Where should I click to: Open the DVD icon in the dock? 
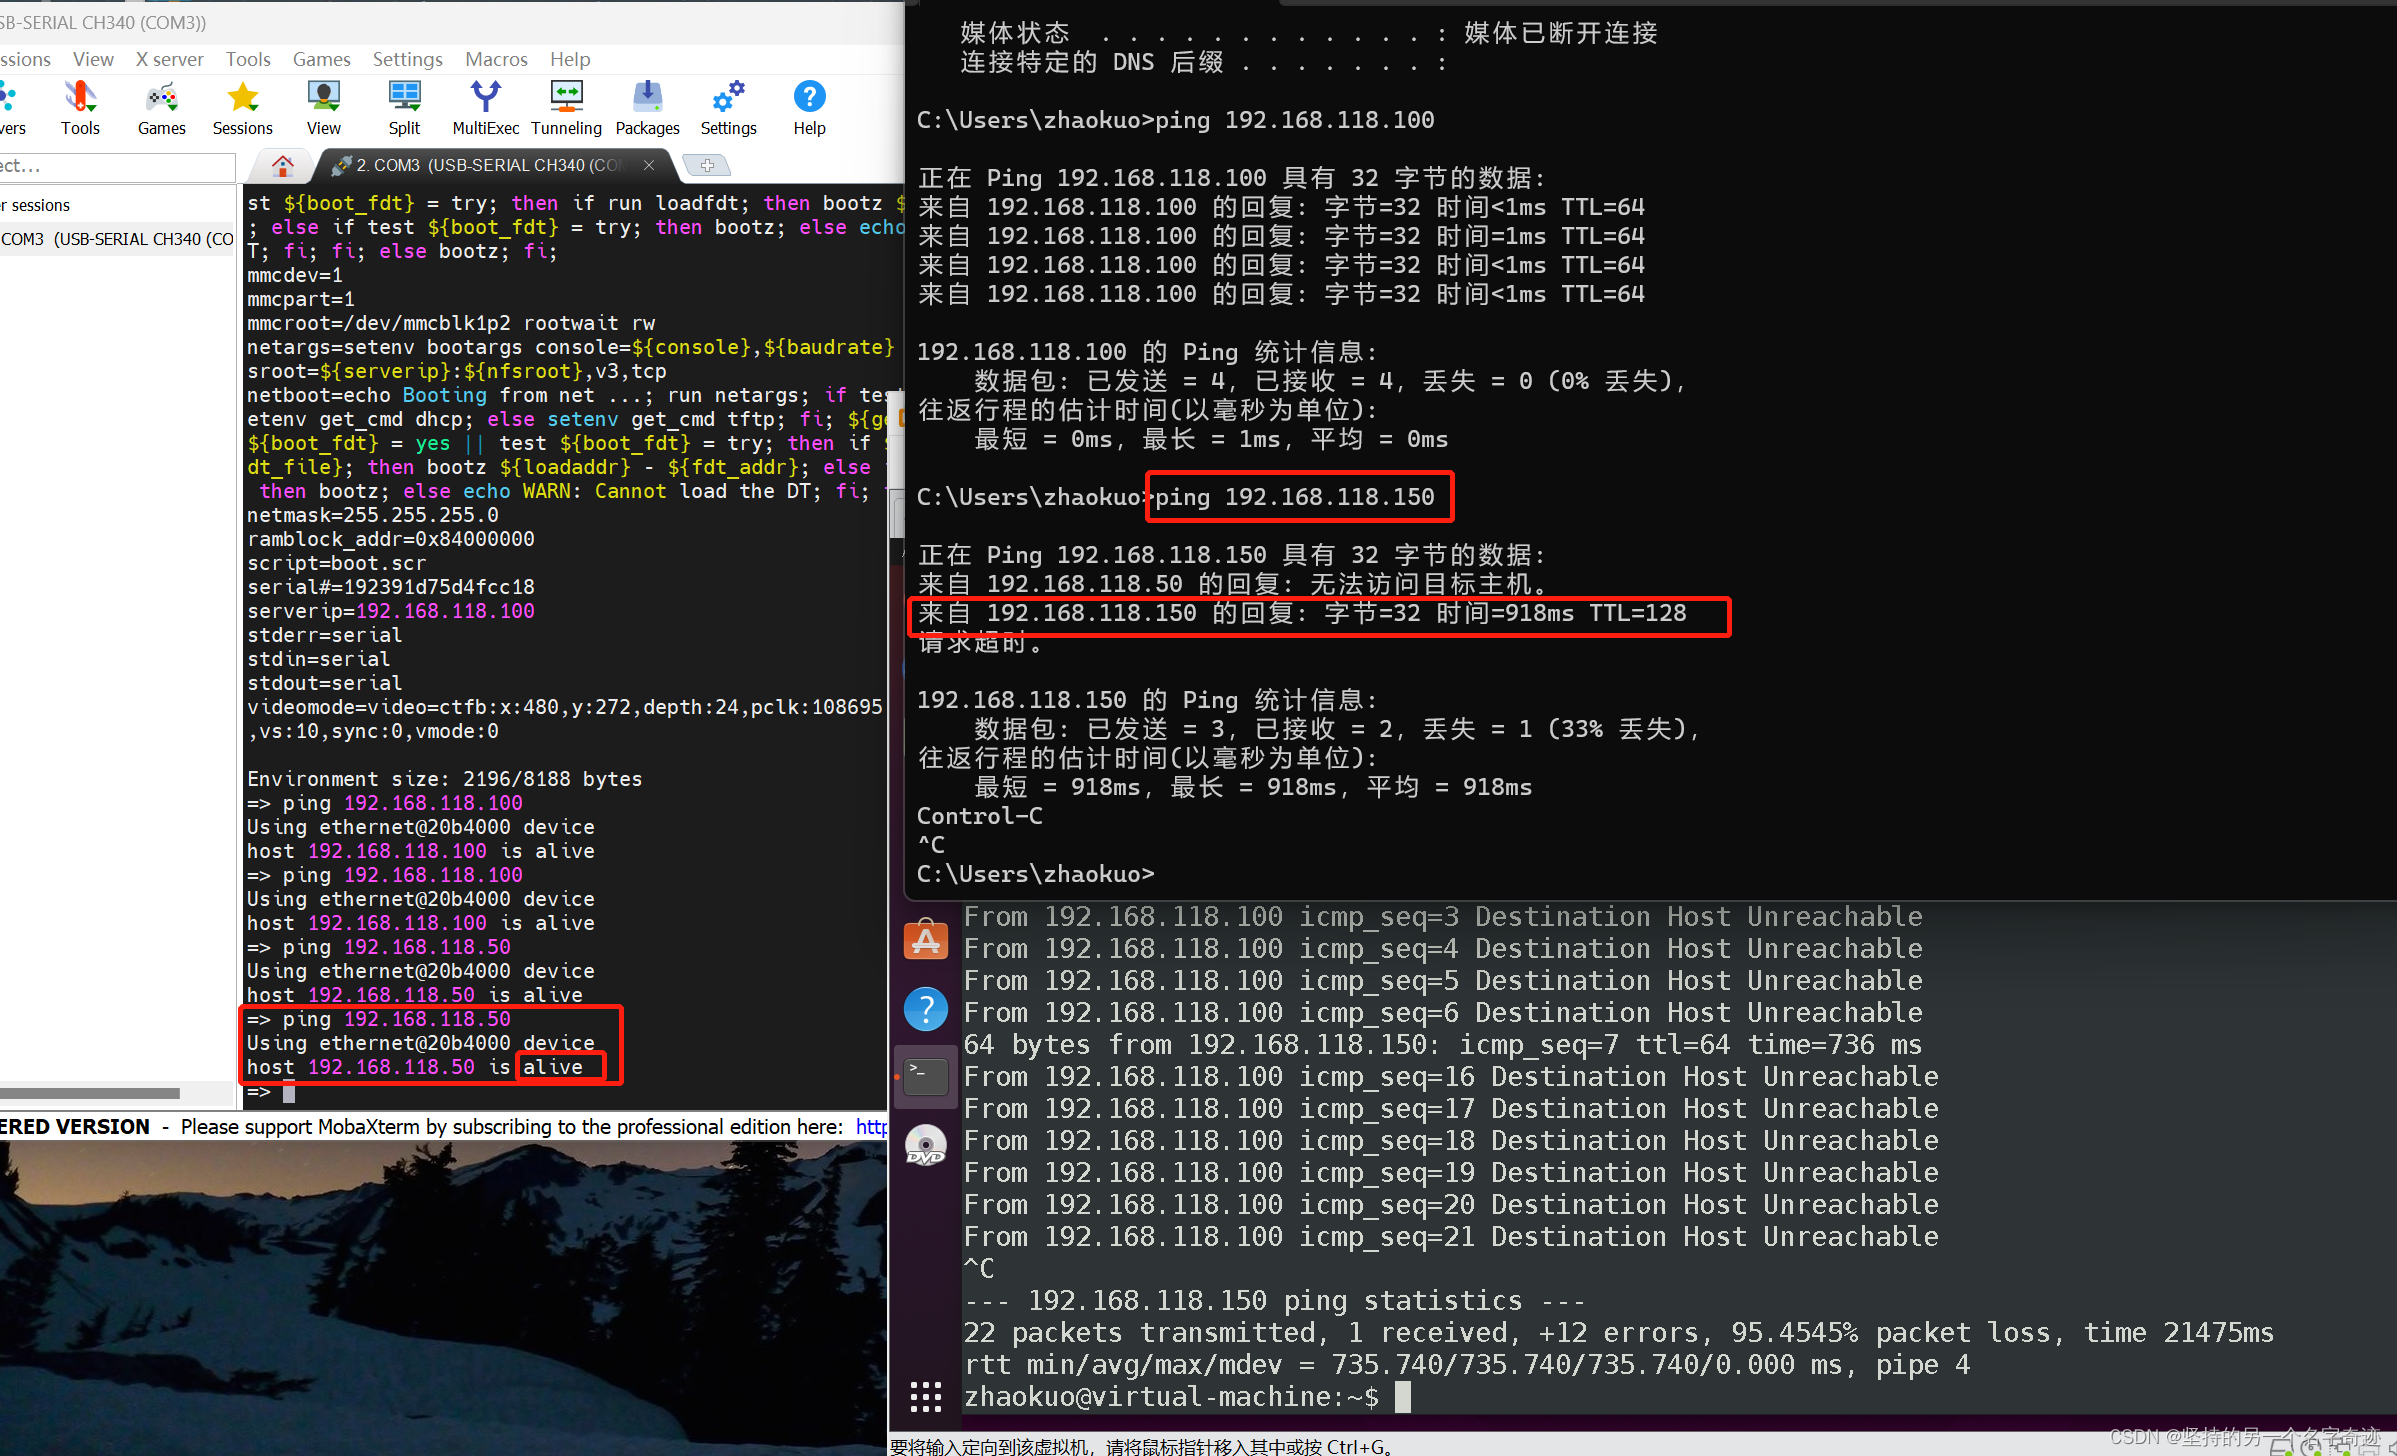tap(925, 1145)
